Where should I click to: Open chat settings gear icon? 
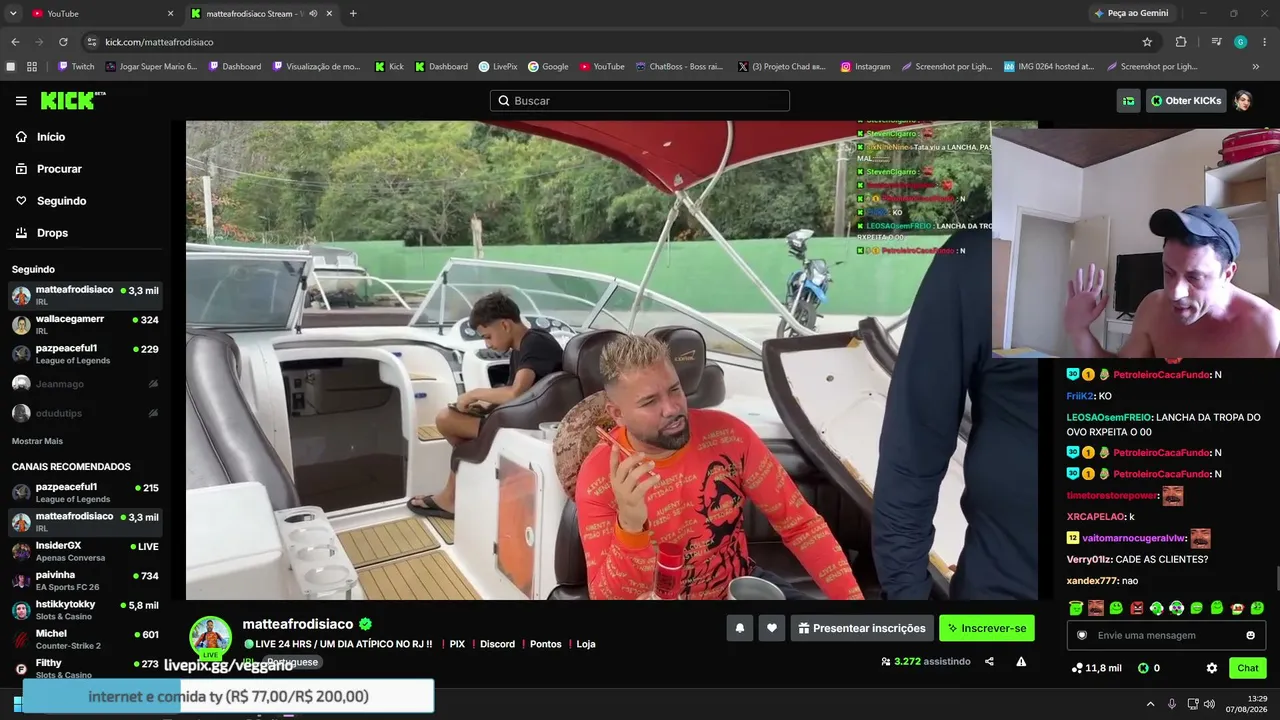pyautogui.click(x=1212, y=668)
